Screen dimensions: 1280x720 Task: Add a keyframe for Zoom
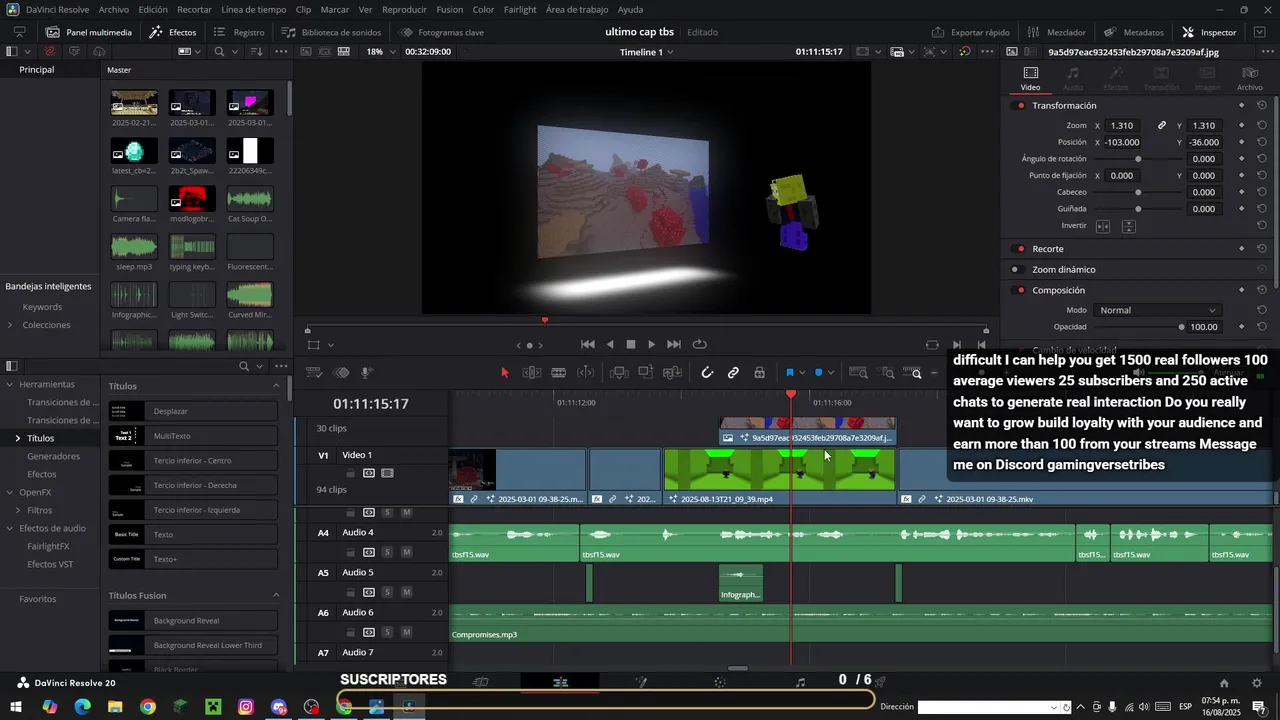tap(1242, 126)
